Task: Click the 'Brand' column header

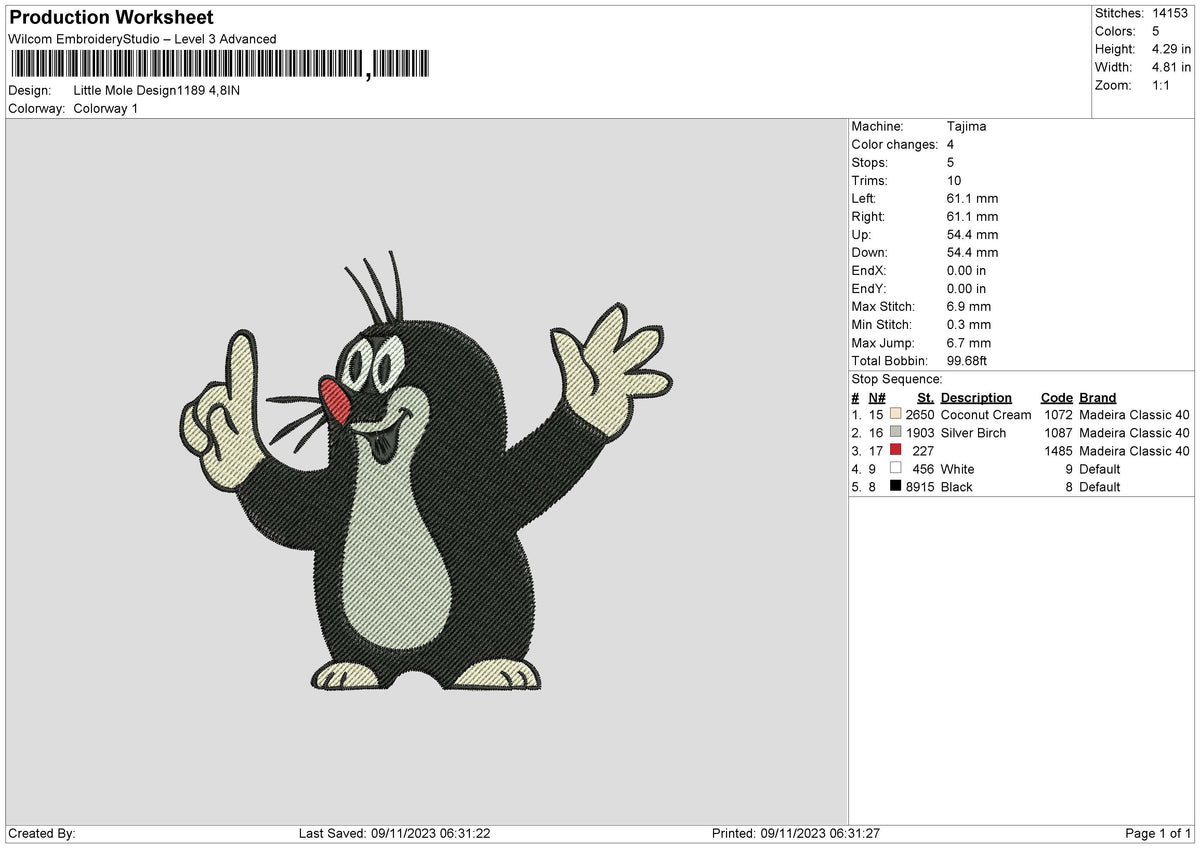Action: click(x=1098, y=397)
